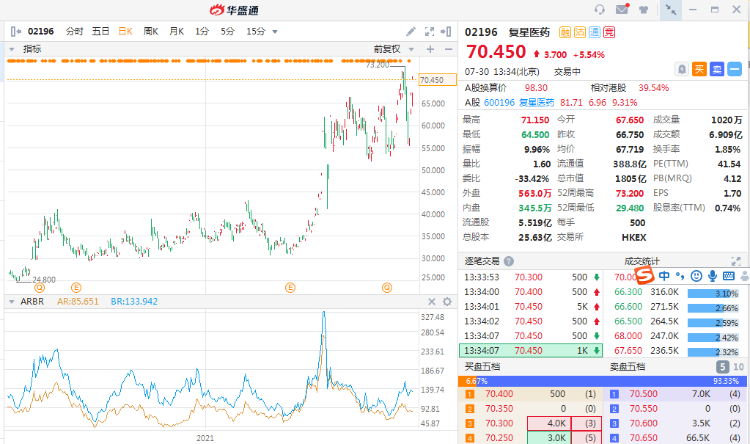The height and width of the screenshot is (444, 750).
Task: Select the 5-minute chart tab
Action: click(227, 31)
